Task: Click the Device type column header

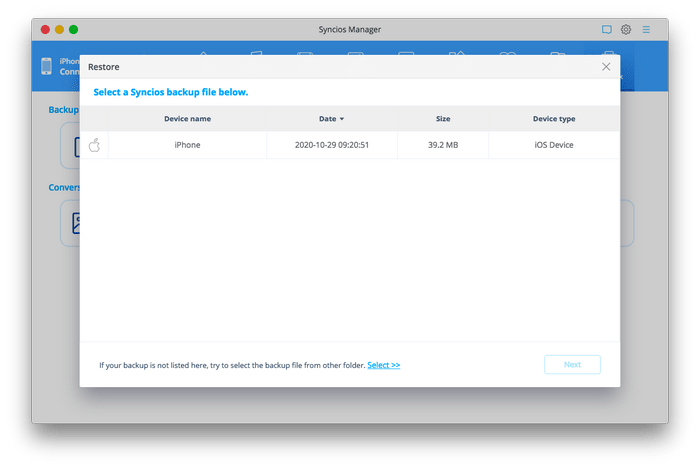Action: [x=554, y=119]
